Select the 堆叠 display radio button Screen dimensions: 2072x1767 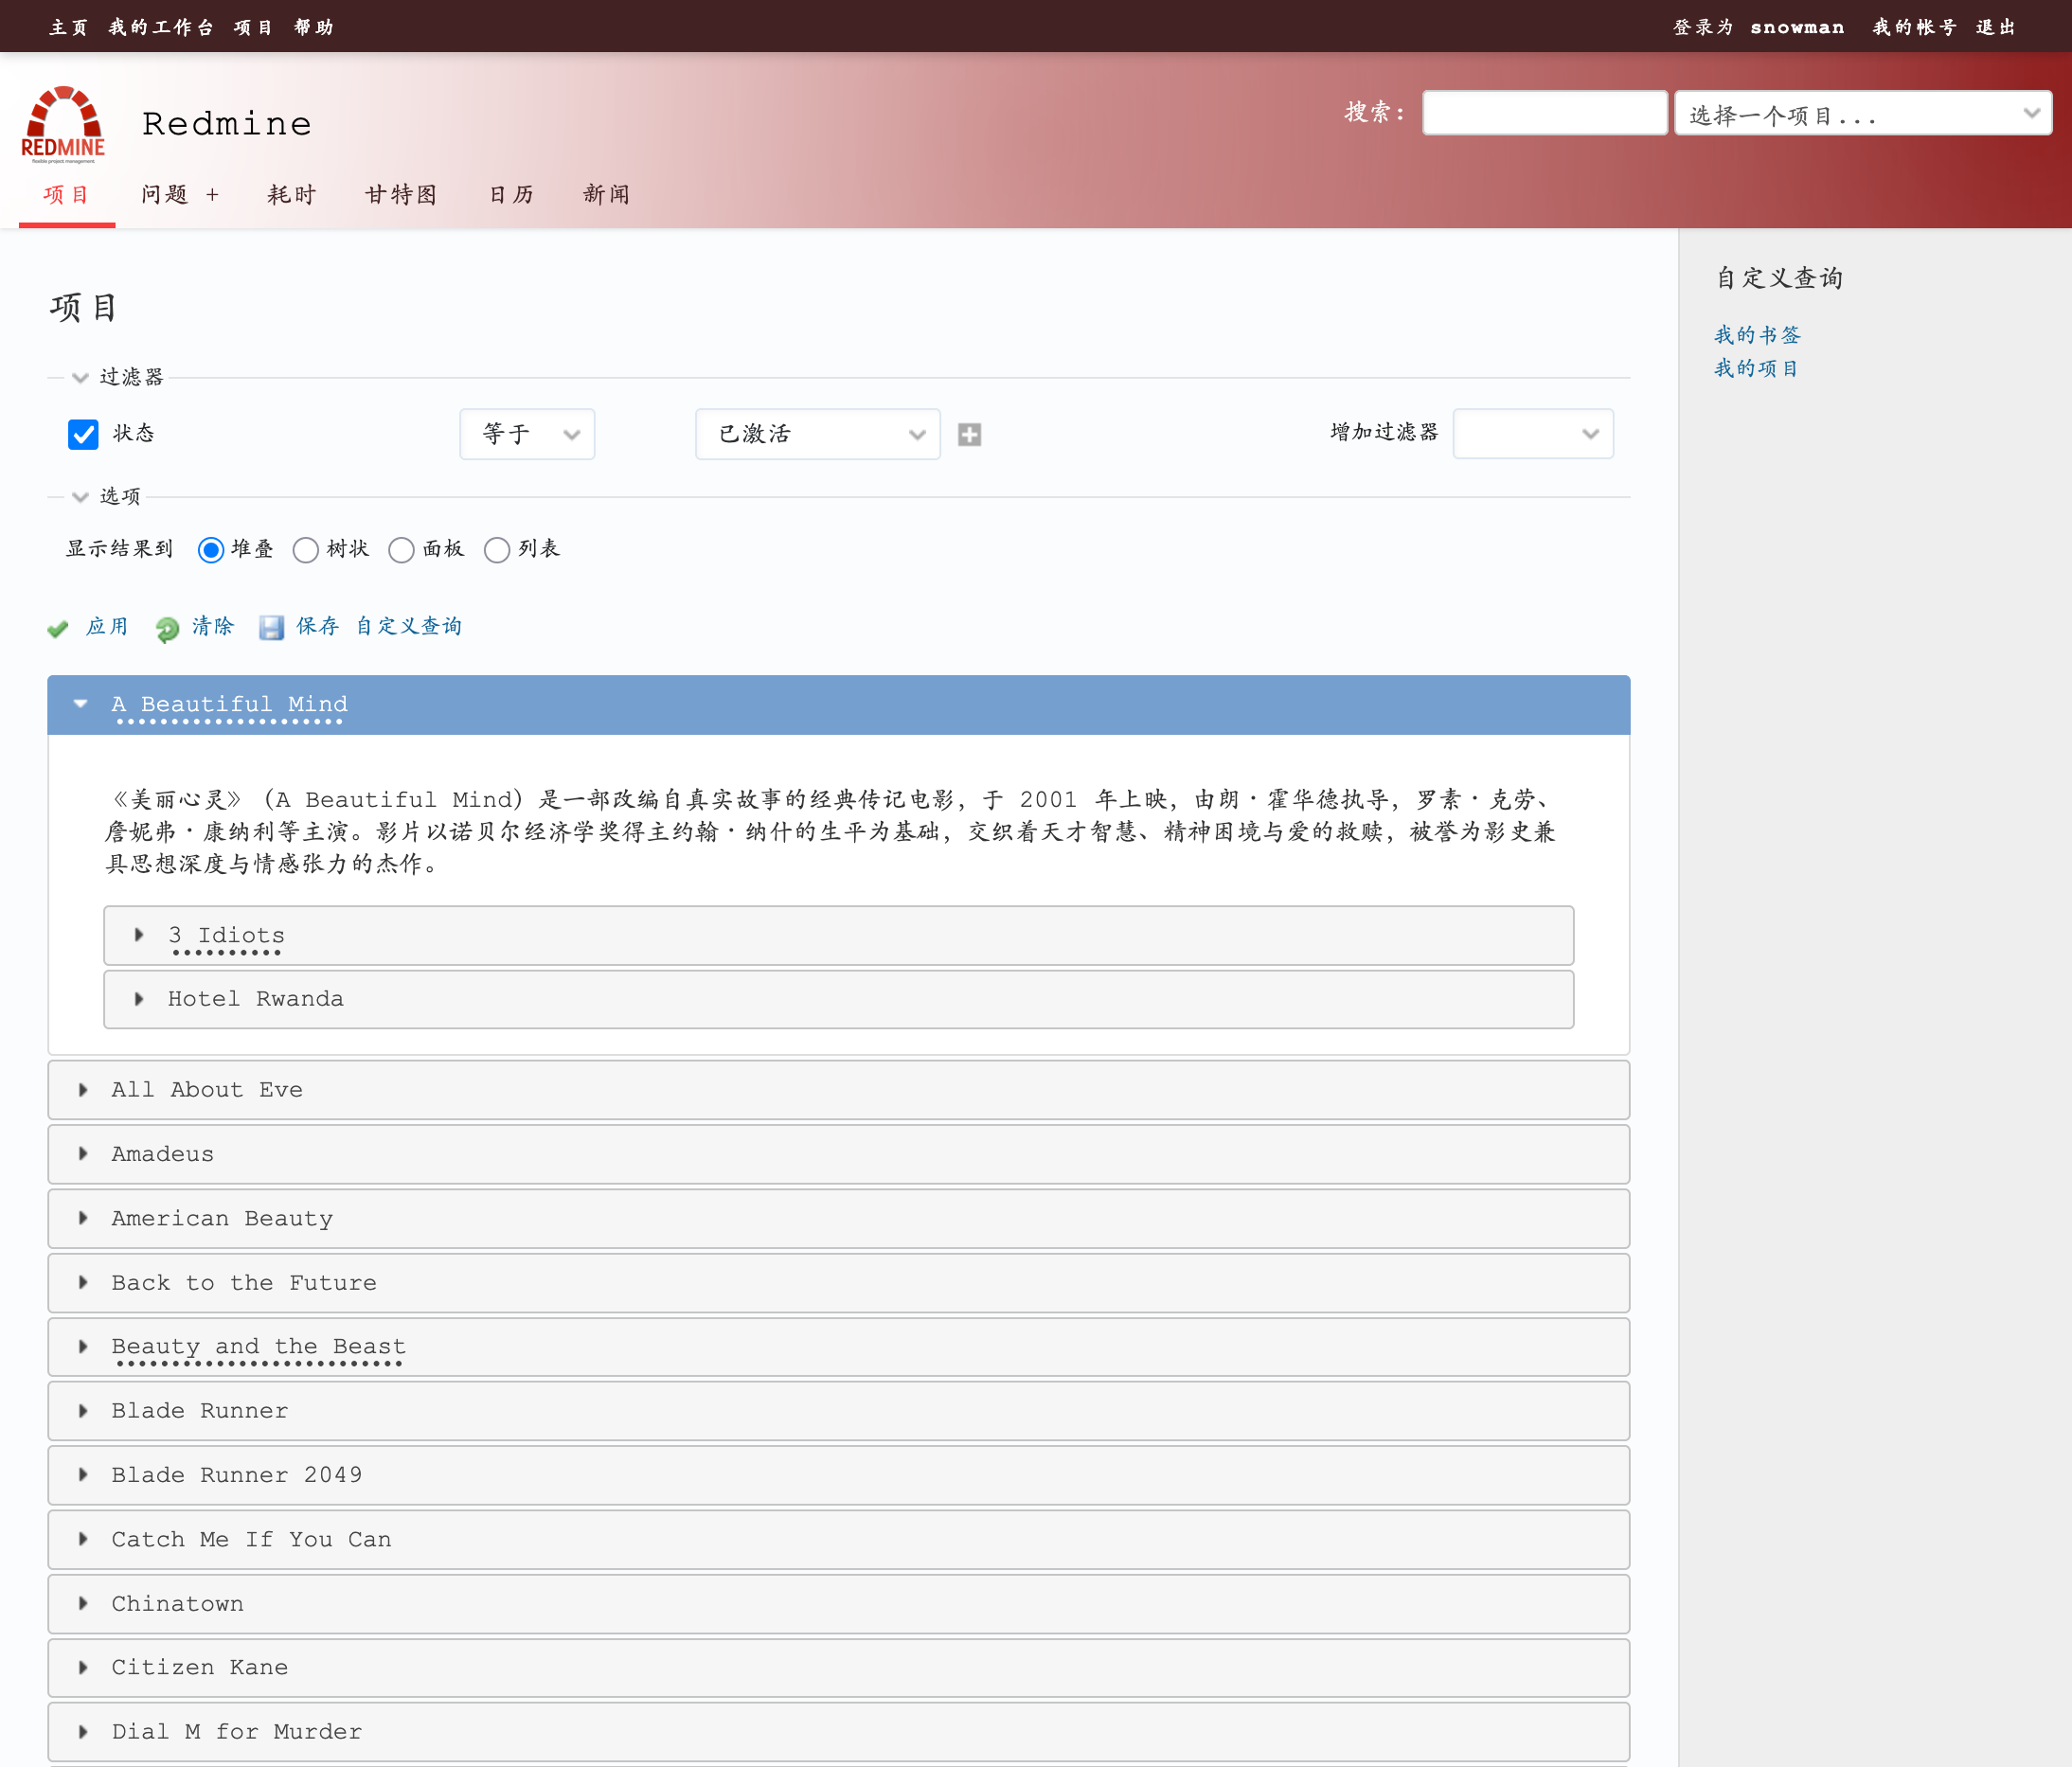(211, 550)
